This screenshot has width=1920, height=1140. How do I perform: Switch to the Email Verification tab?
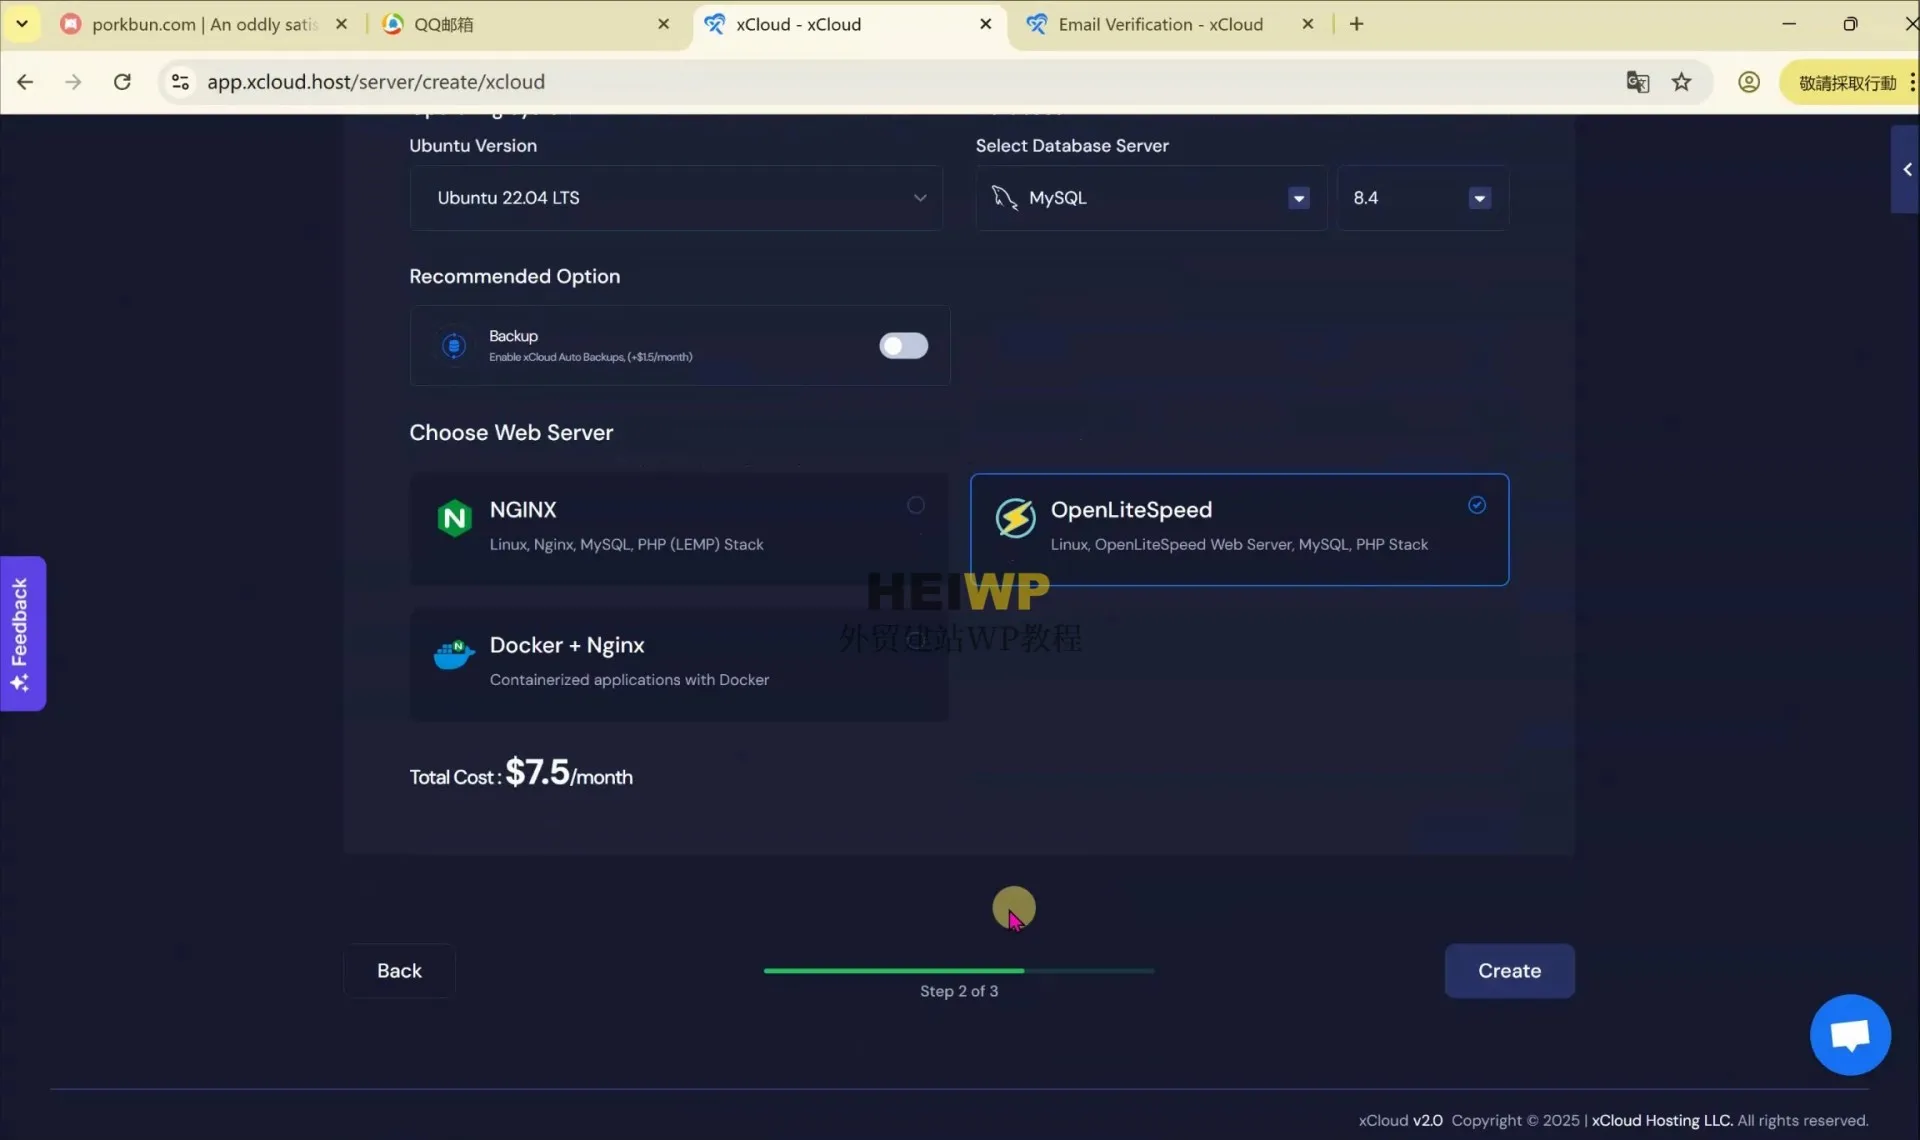coord(1158,23)
